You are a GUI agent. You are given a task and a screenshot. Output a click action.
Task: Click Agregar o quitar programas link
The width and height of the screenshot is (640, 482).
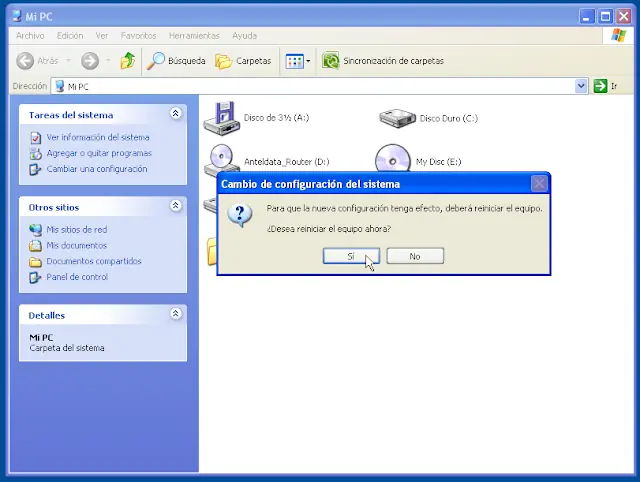click(x=99, y=153)
